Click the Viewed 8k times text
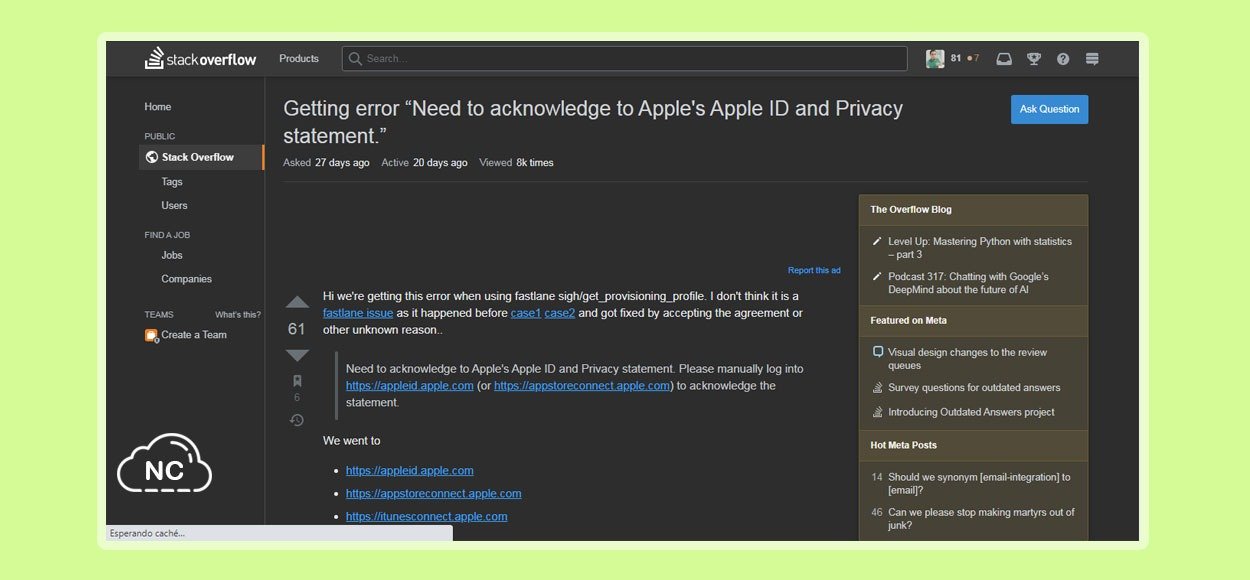Screen dimensions: 1250x580 (516, 163)
